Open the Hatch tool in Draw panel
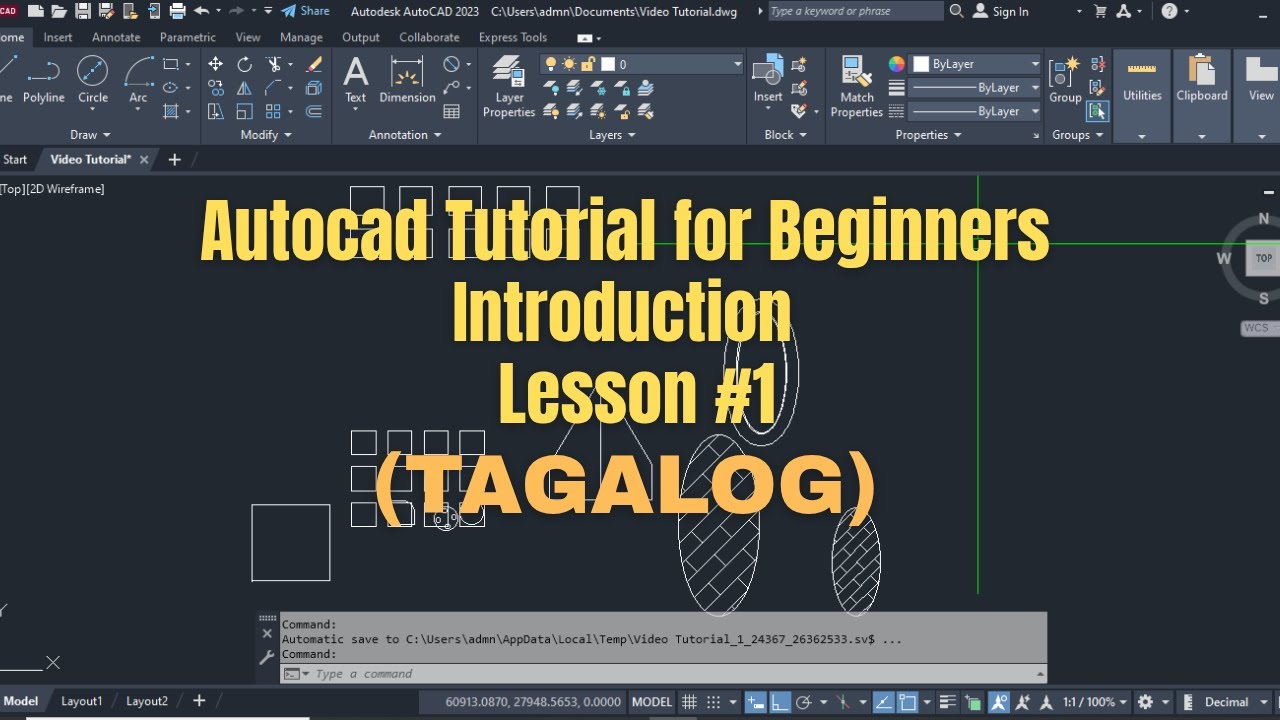Screen dimensions: 1280x720 pyautogui.click(x=171, y=111)
